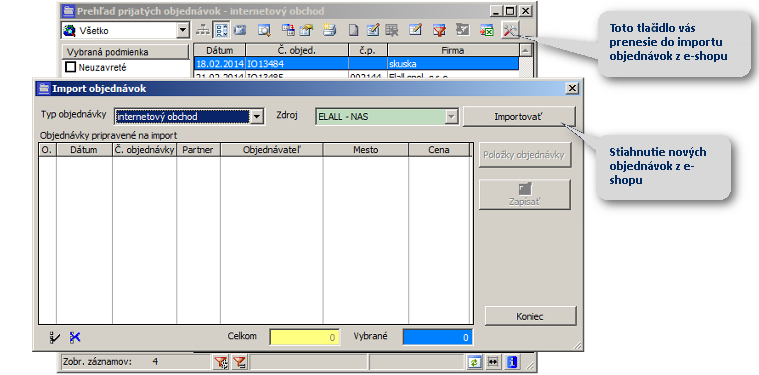Image resolution: width=759 pixels, height=375 pixels.
Task: Click the properties hand toolbar icon
Action: point(306,30)
